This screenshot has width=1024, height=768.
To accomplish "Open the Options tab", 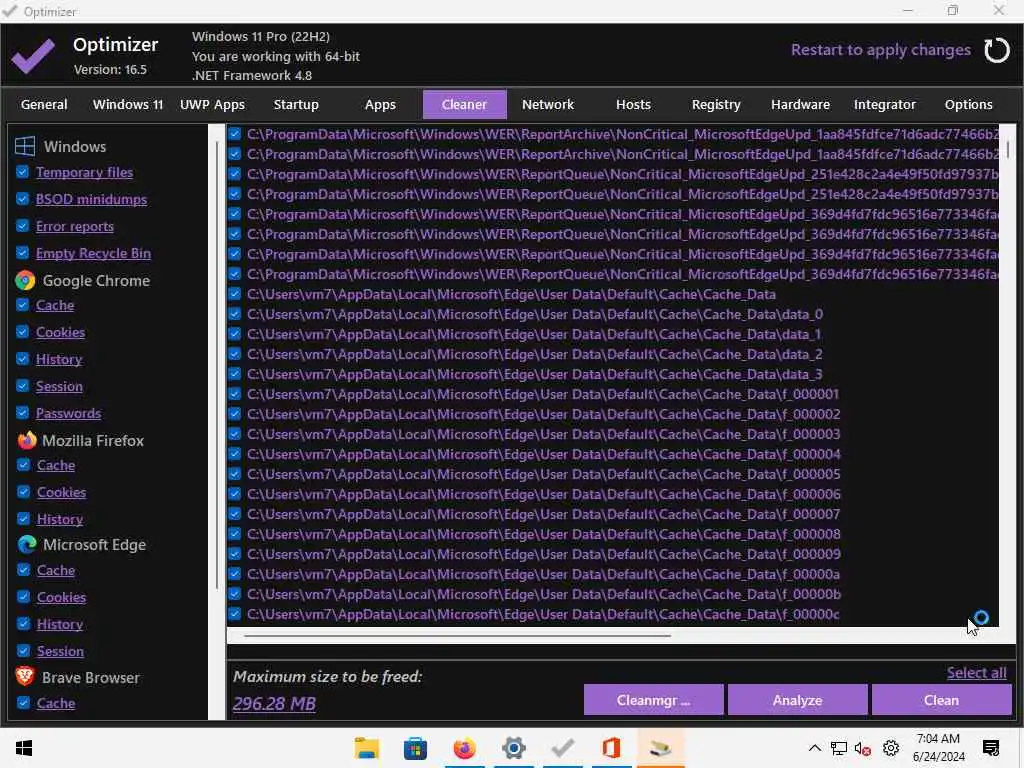I will (x=968, y=104).
